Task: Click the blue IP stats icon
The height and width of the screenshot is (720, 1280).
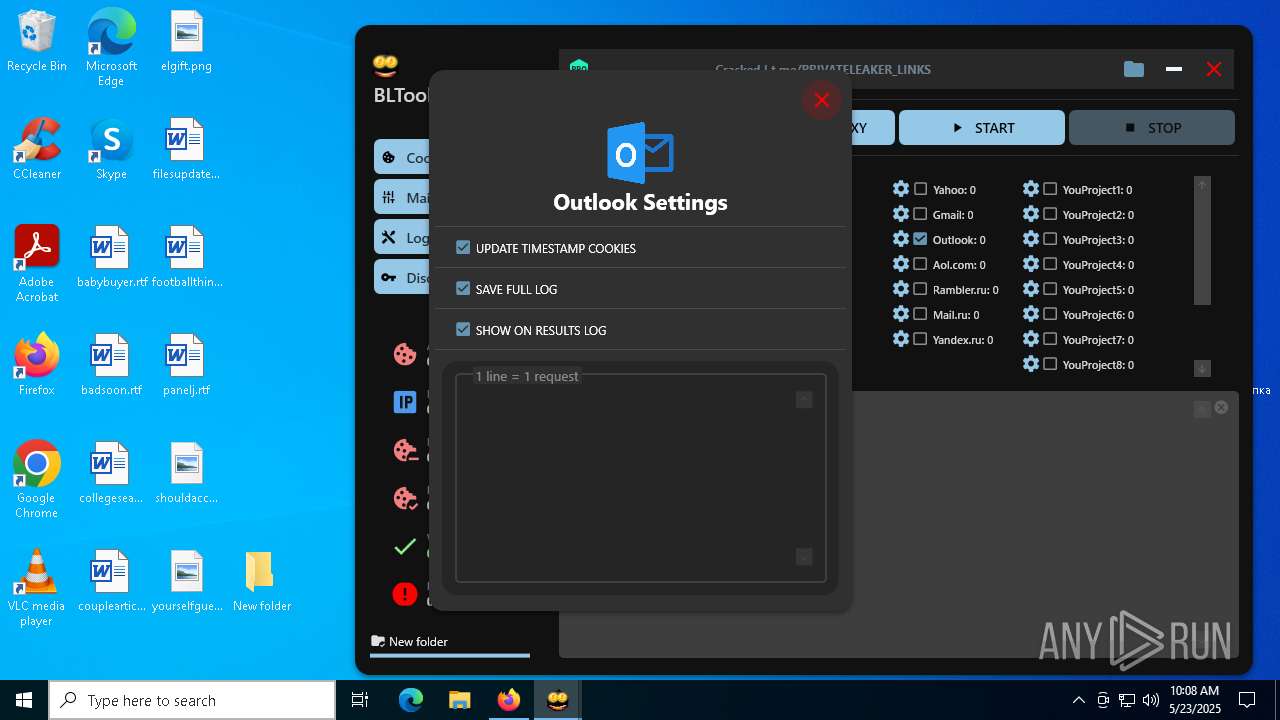Action: click(404, 402)
